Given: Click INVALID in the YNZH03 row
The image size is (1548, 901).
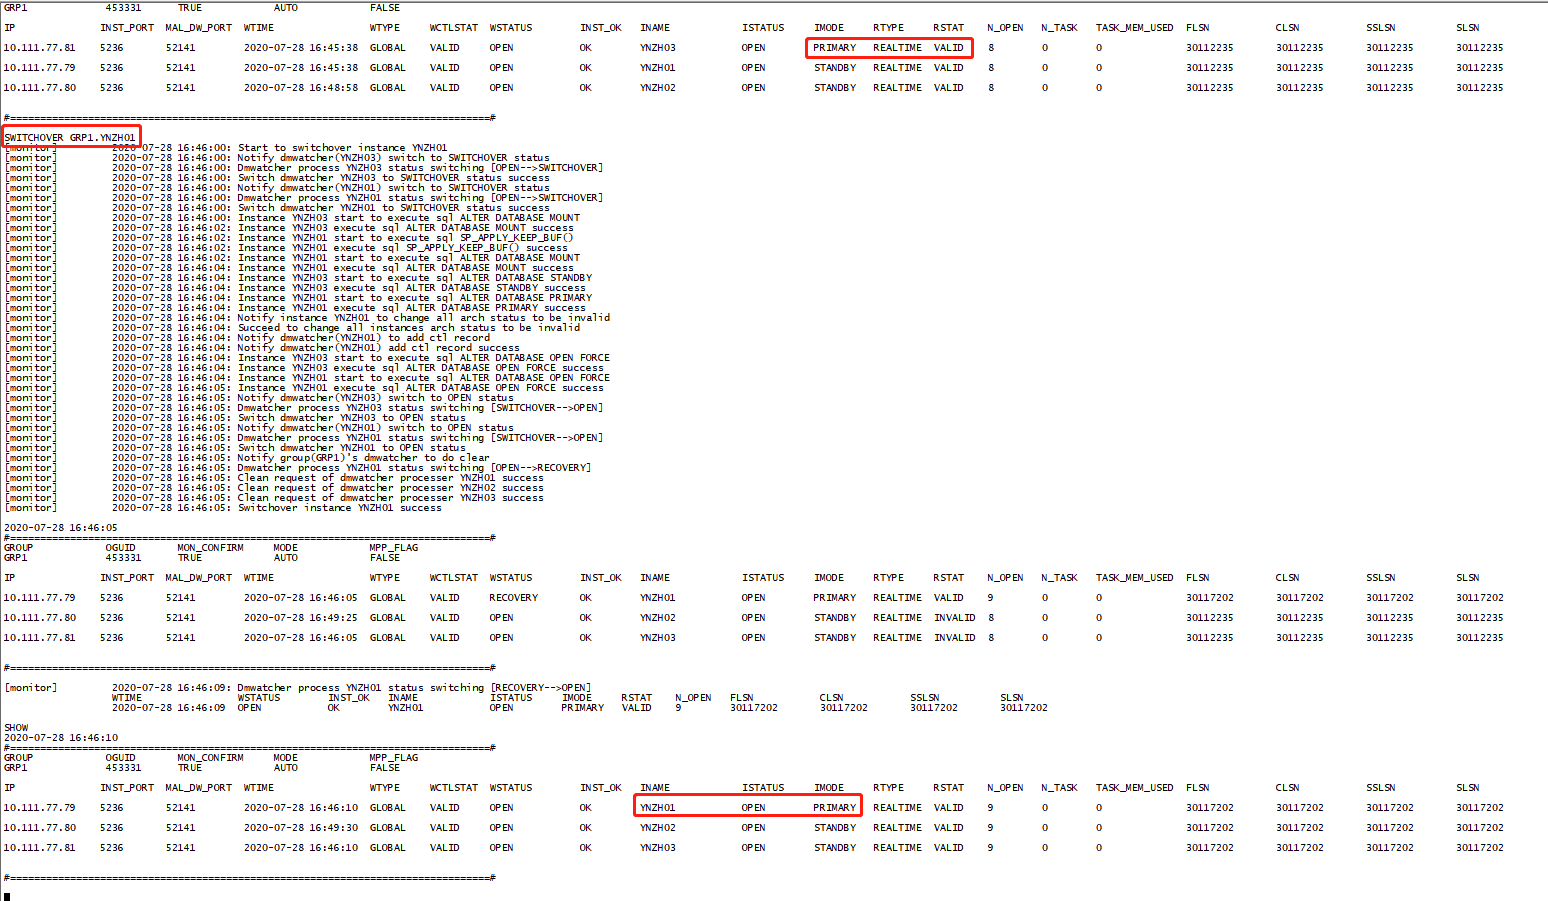Looking at the screenshot, I should (954, 638).
